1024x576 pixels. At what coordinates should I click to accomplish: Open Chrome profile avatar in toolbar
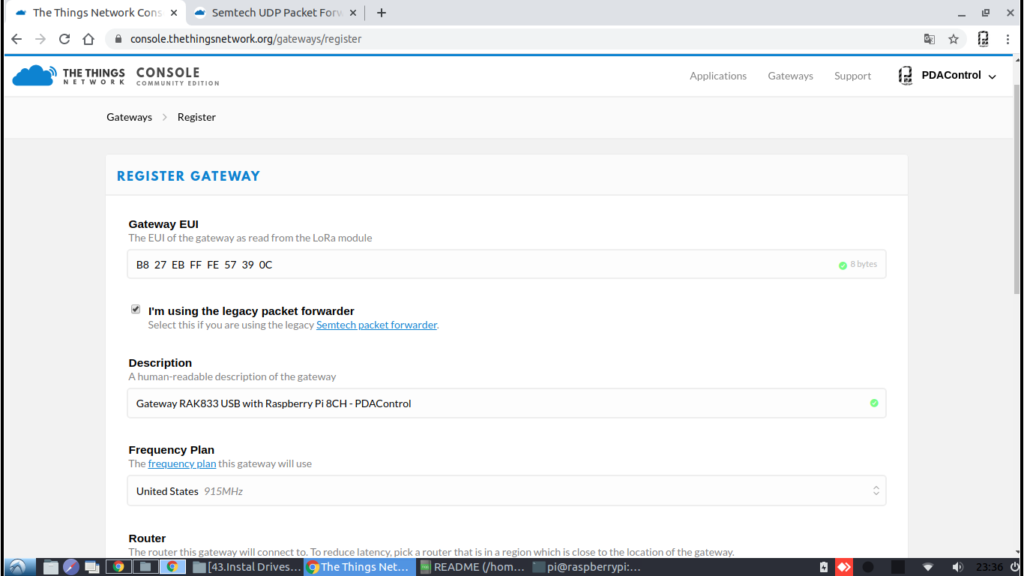pyautogui.click(x=983, y=39)
